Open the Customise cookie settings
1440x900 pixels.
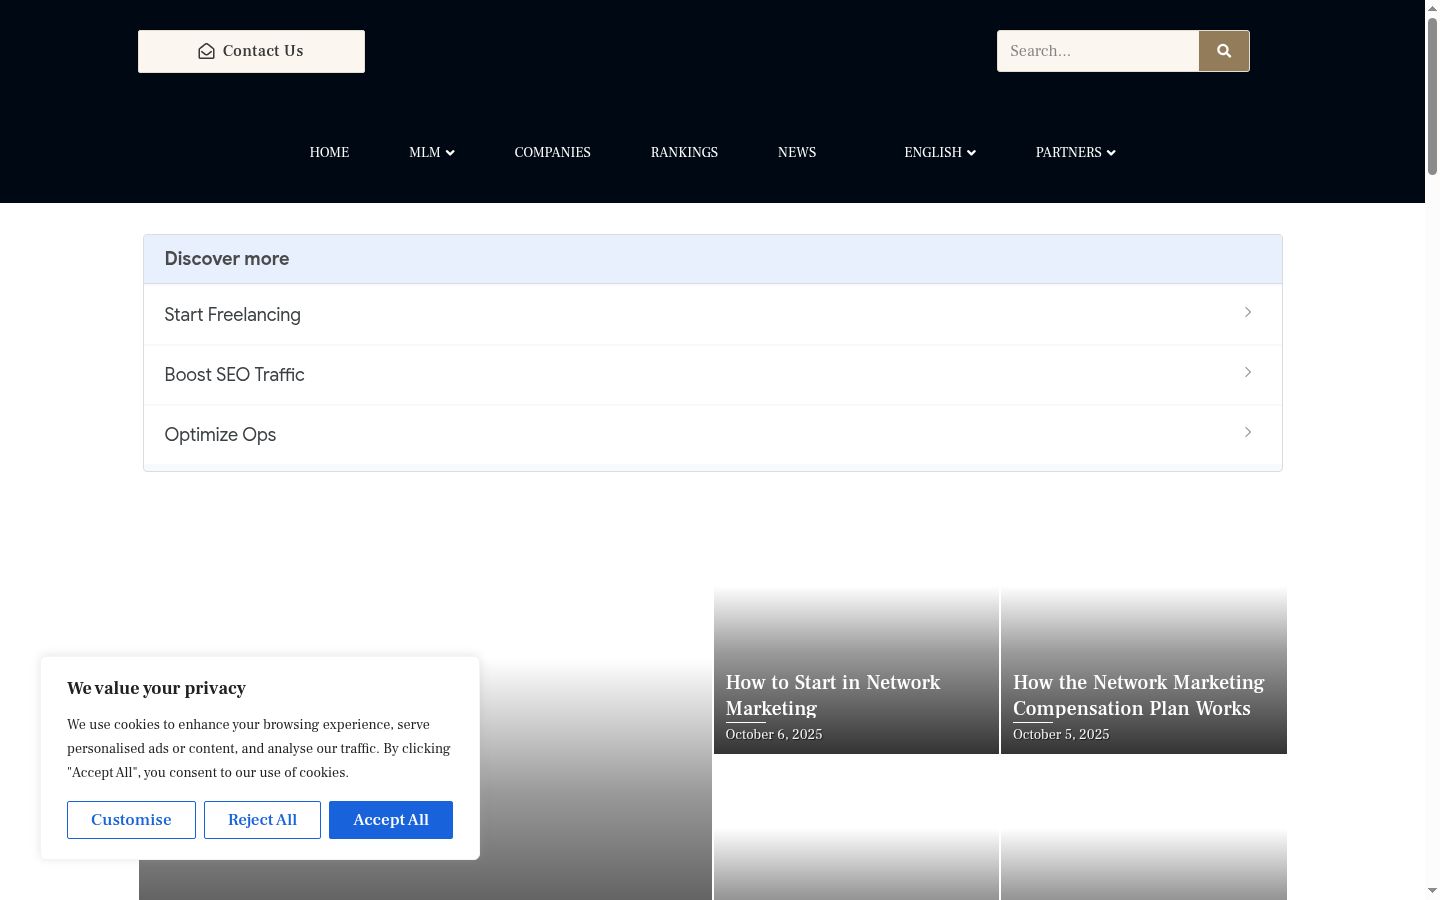[131, 820]
